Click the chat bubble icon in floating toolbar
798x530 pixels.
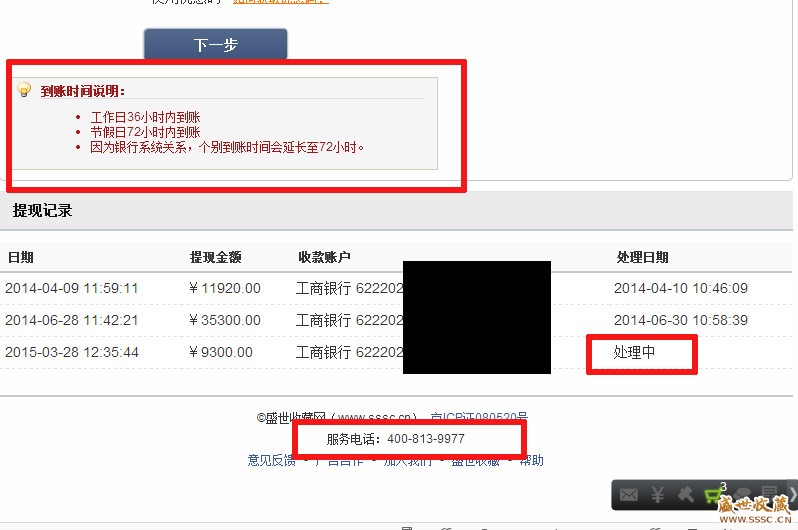(743, 494)
